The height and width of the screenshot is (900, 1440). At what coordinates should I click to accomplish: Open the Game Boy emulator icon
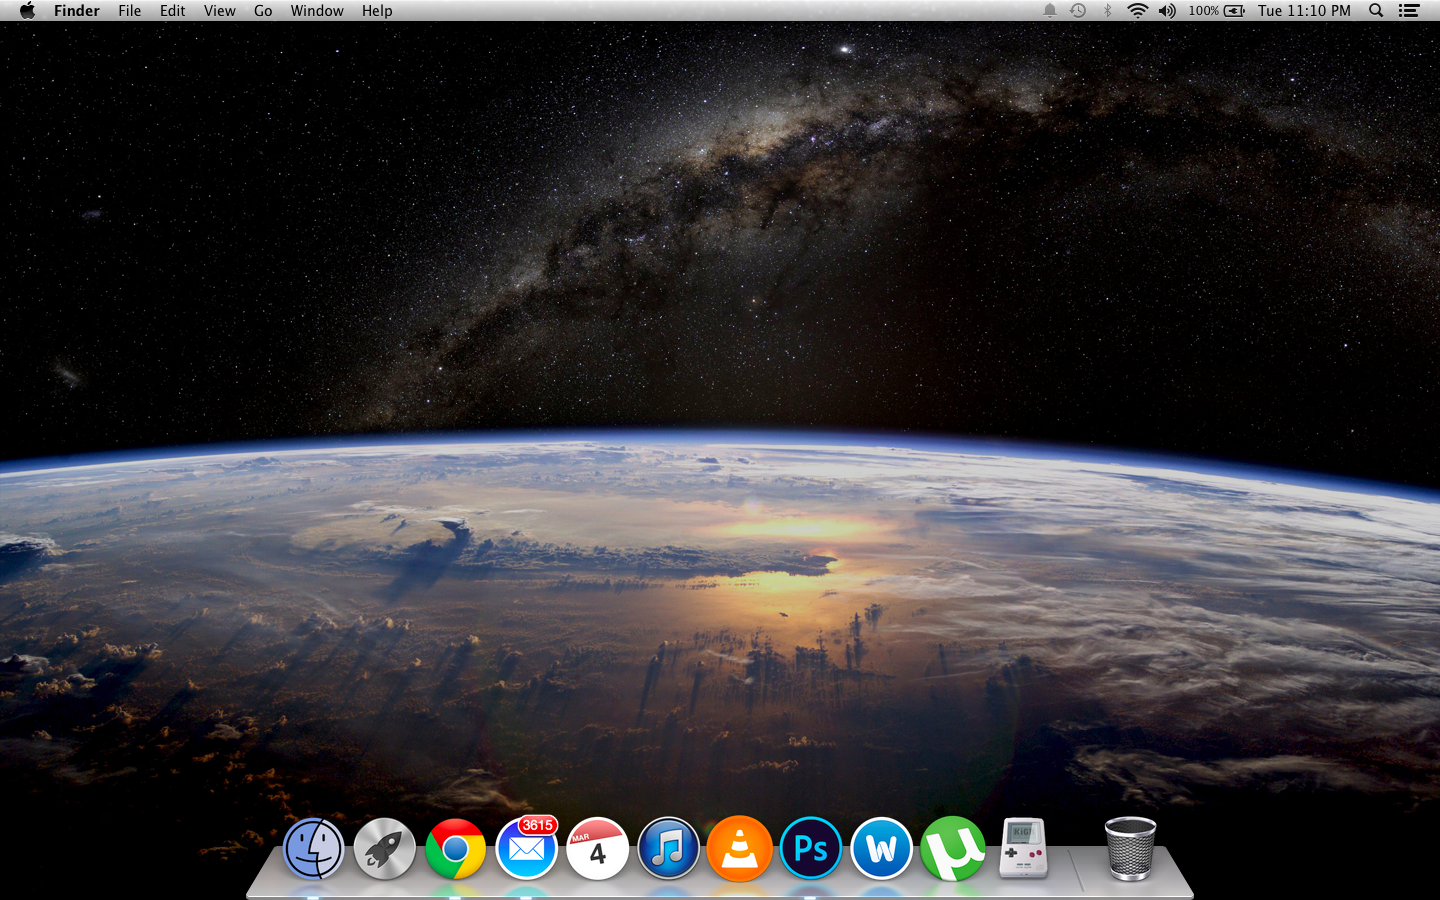1024,848
